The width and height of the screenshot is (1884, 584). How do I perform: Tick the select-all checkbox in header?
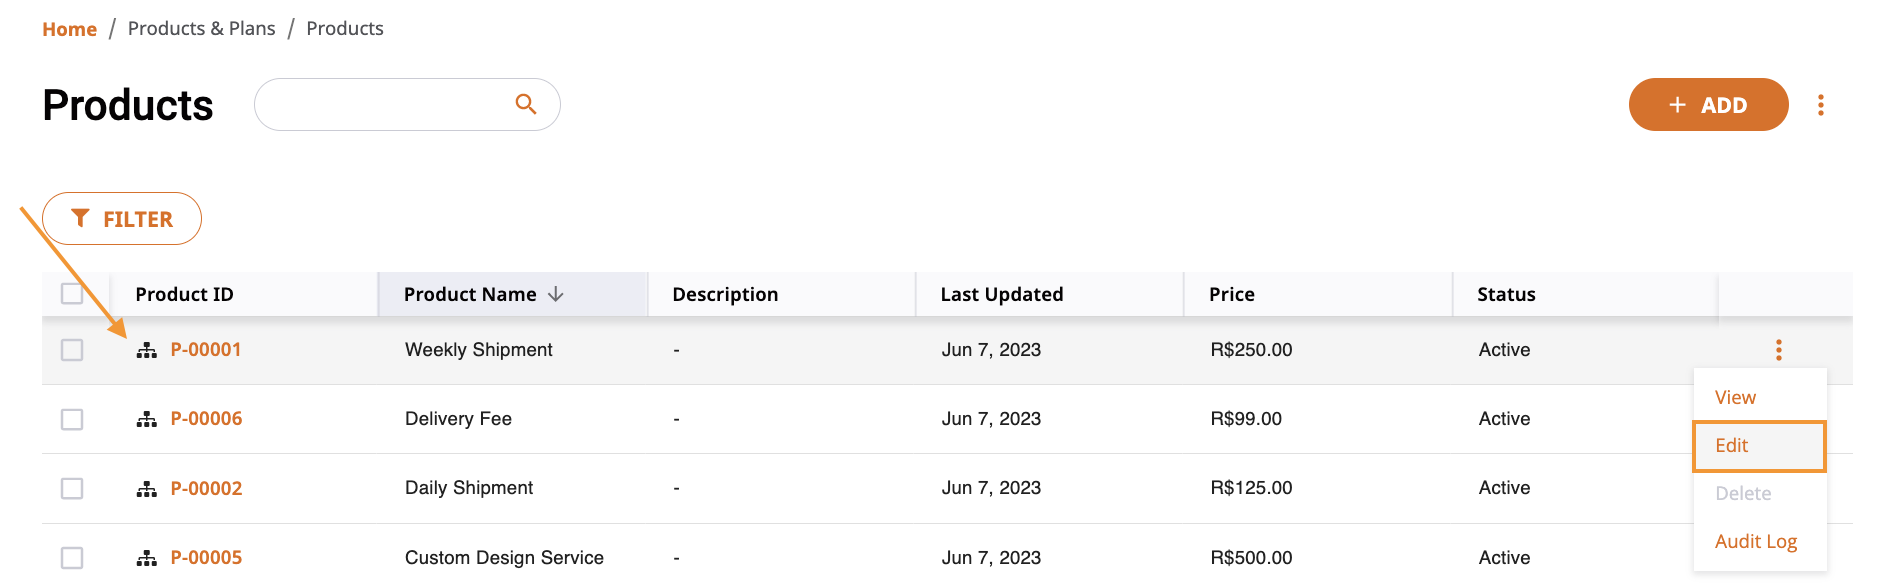[72, 294]
